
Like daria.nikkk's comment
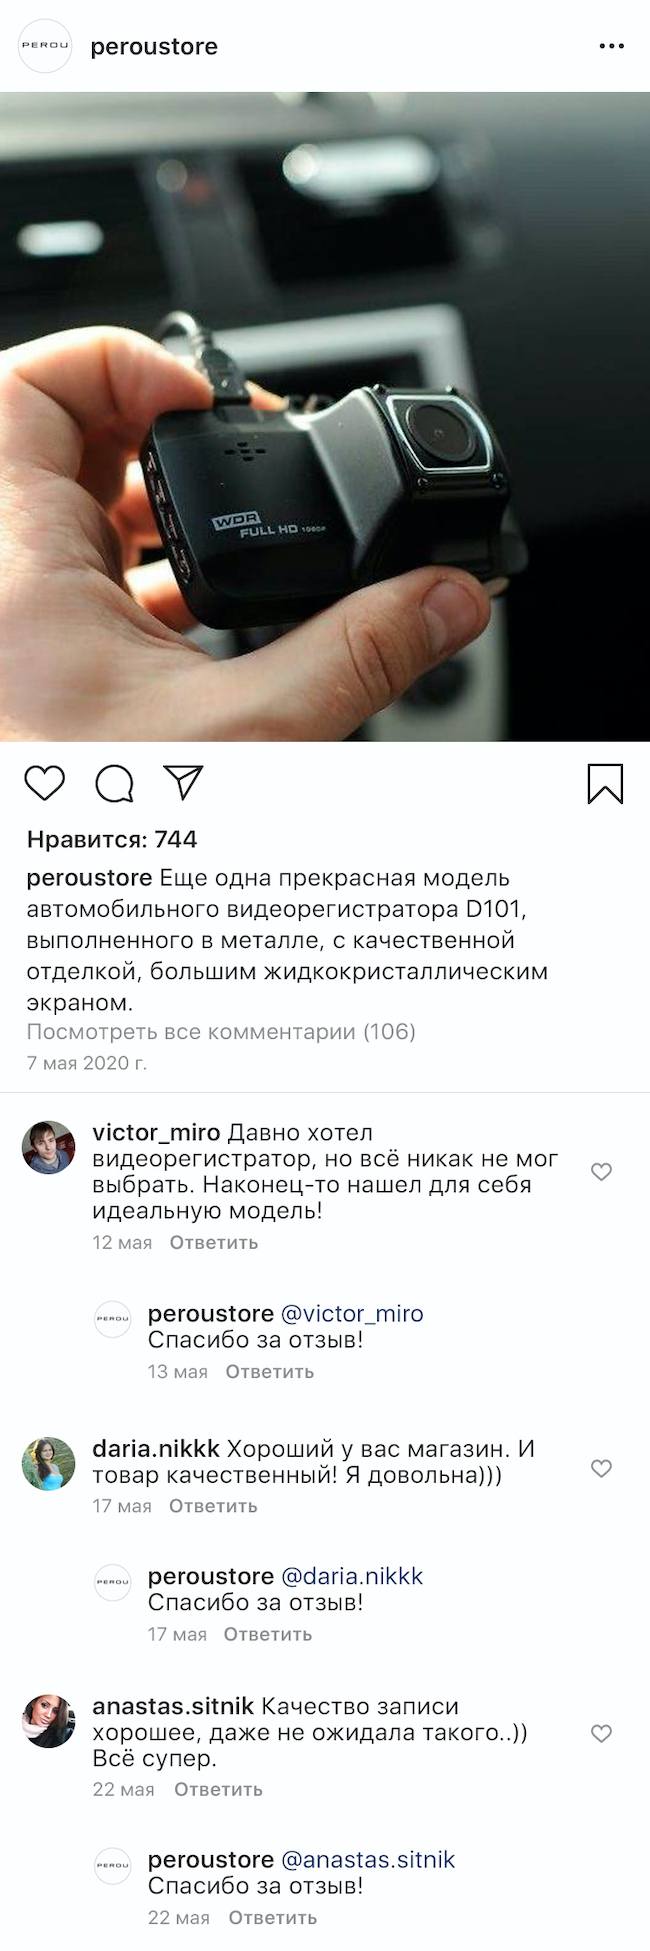601,1468
